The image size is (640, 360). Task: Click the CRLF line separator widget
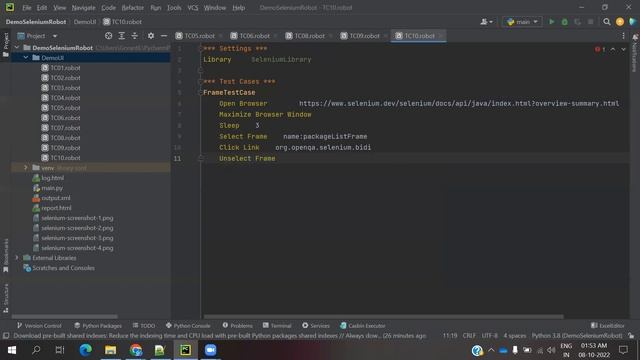[x=469, y=336]
